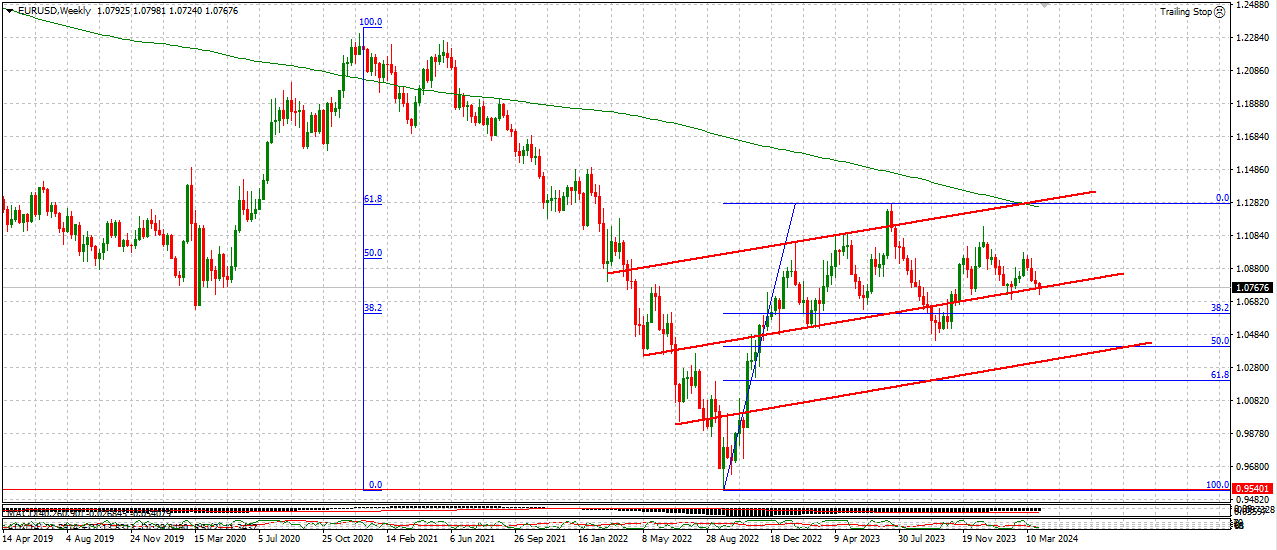Click the left Fibonacci 38.2 label
The height and width of the screenshot is (550, 1277).
coord(373,308)
